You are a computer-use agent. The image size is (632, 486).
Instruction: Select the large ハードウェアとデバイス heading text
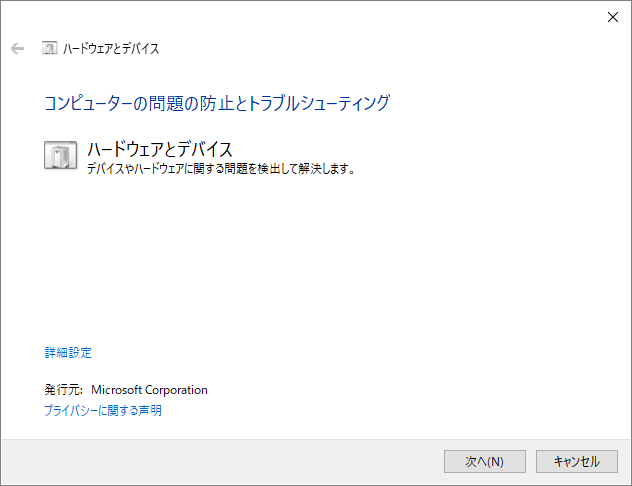[x=160, y=150]
